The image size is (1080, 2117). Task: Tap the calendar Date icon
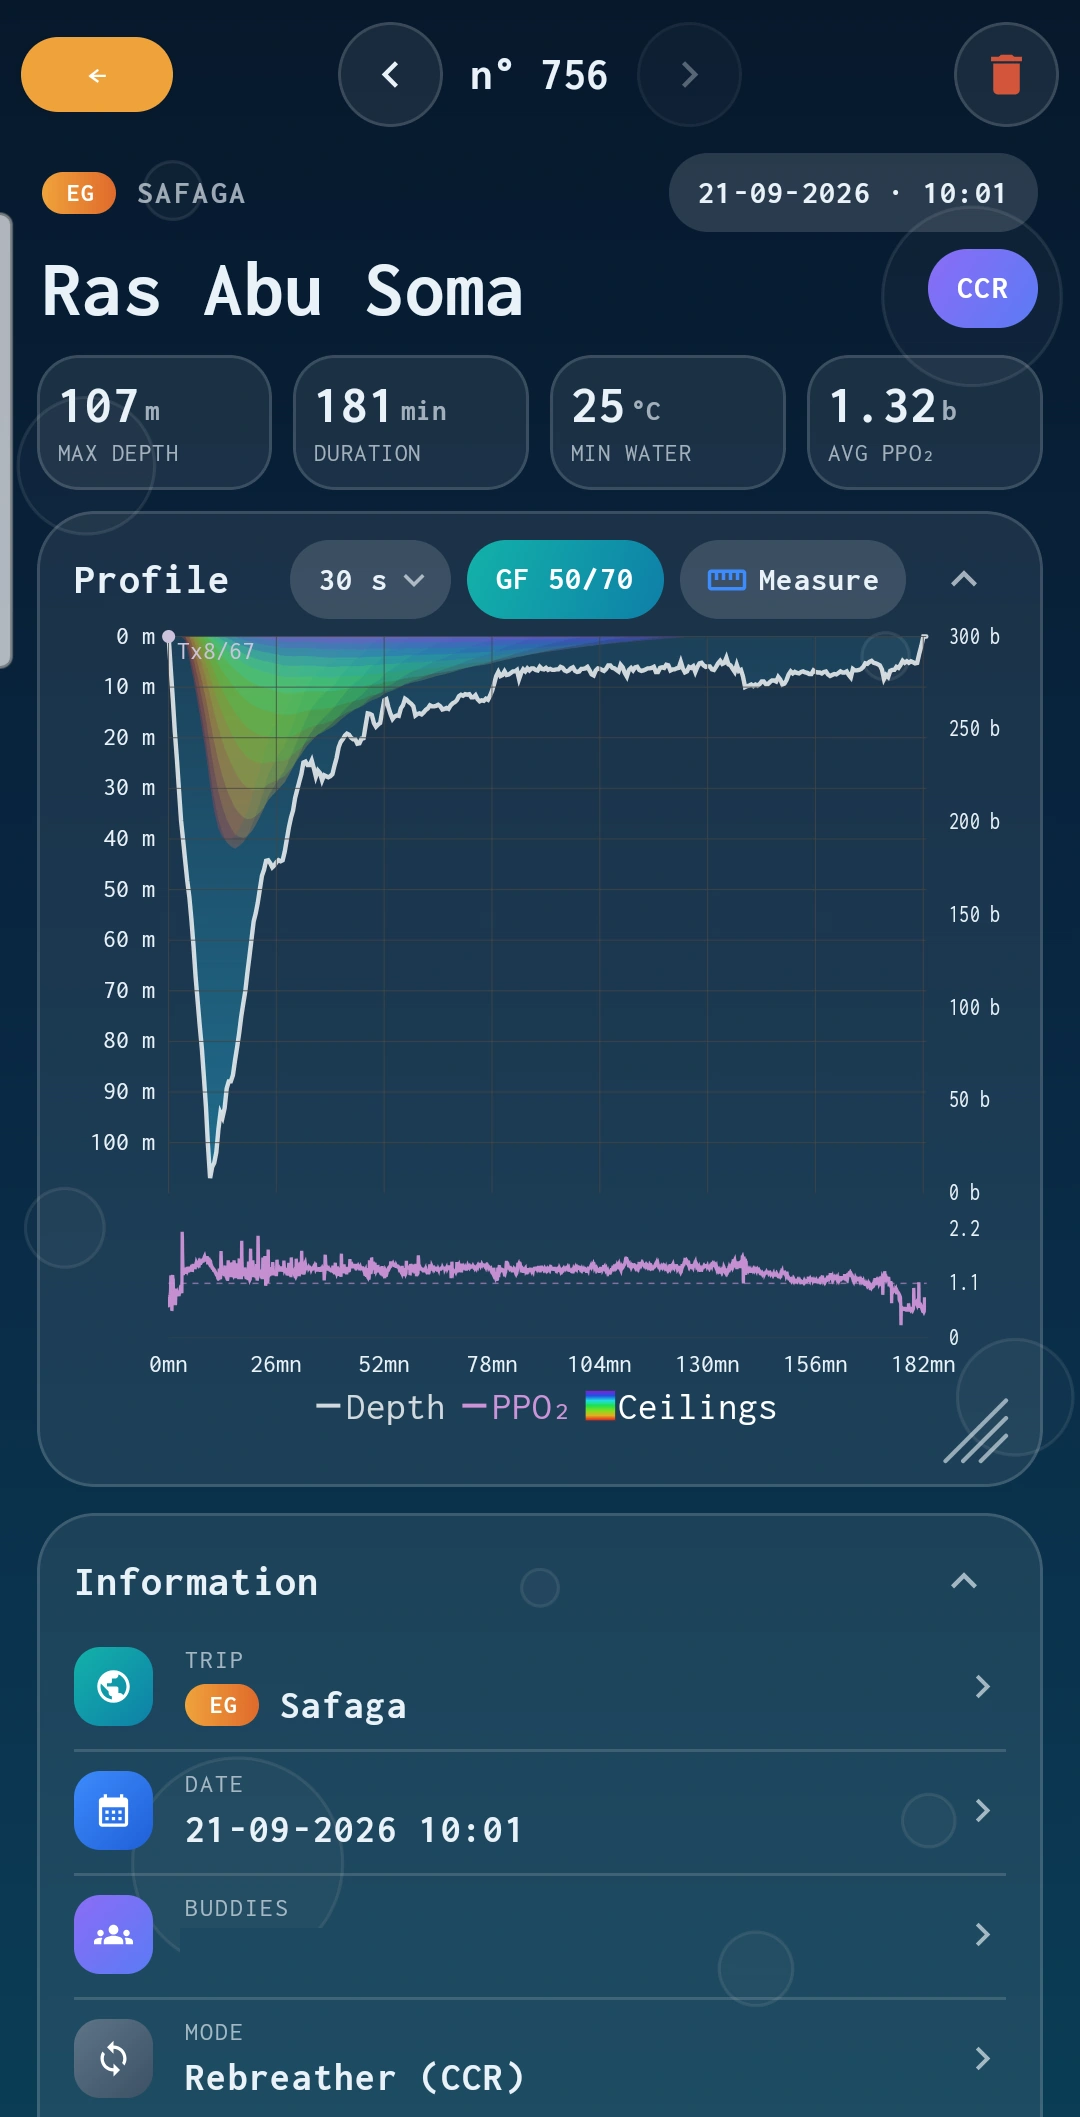click(113, 1811)
